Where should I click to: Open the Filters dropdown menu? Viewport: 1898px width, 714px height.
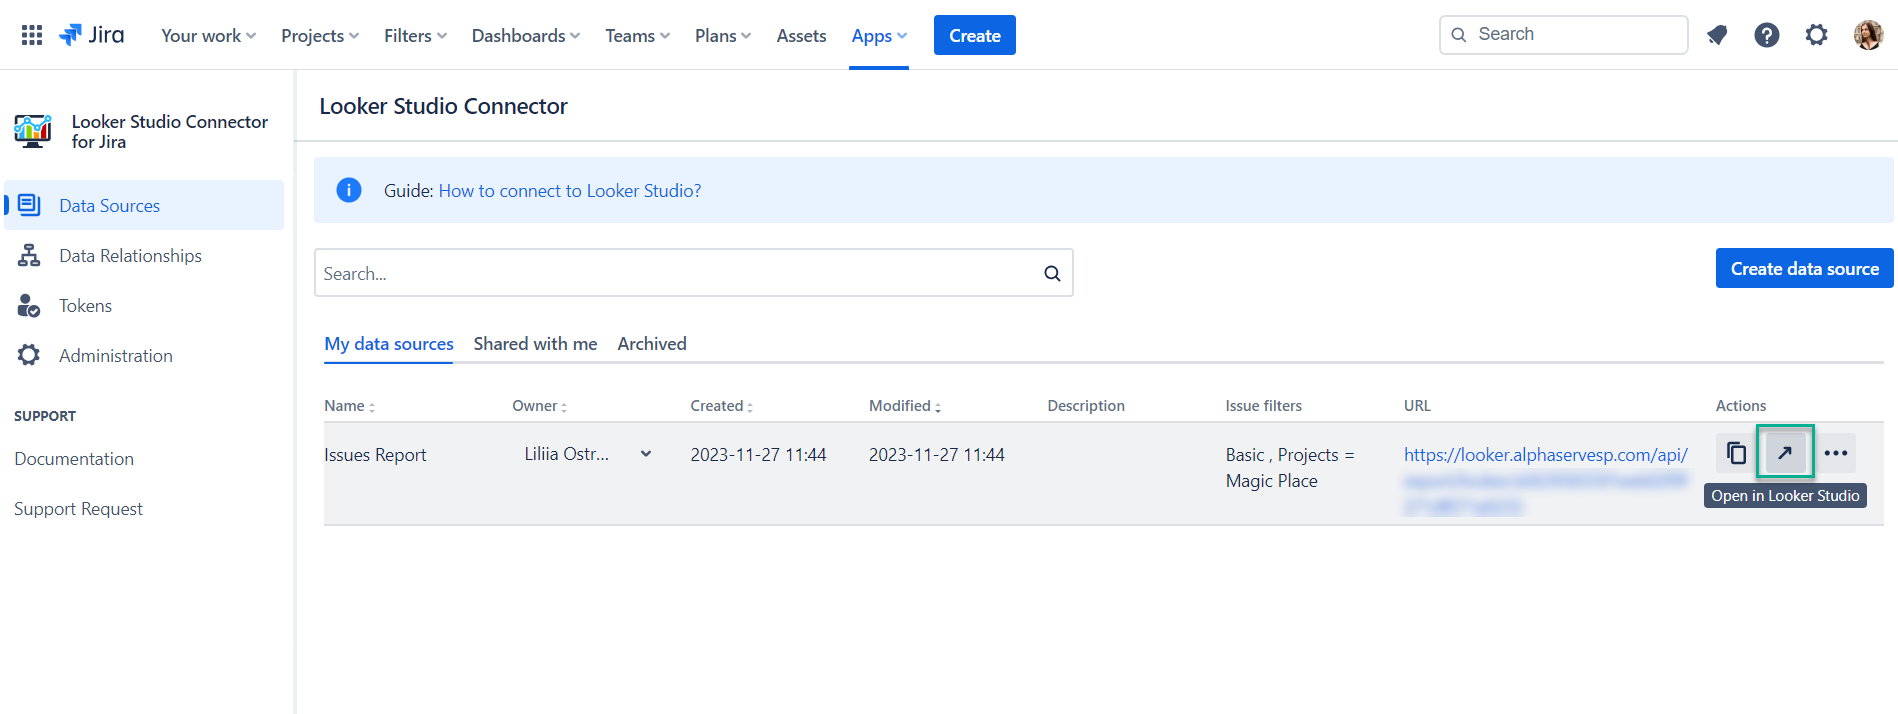coord(415,36)
